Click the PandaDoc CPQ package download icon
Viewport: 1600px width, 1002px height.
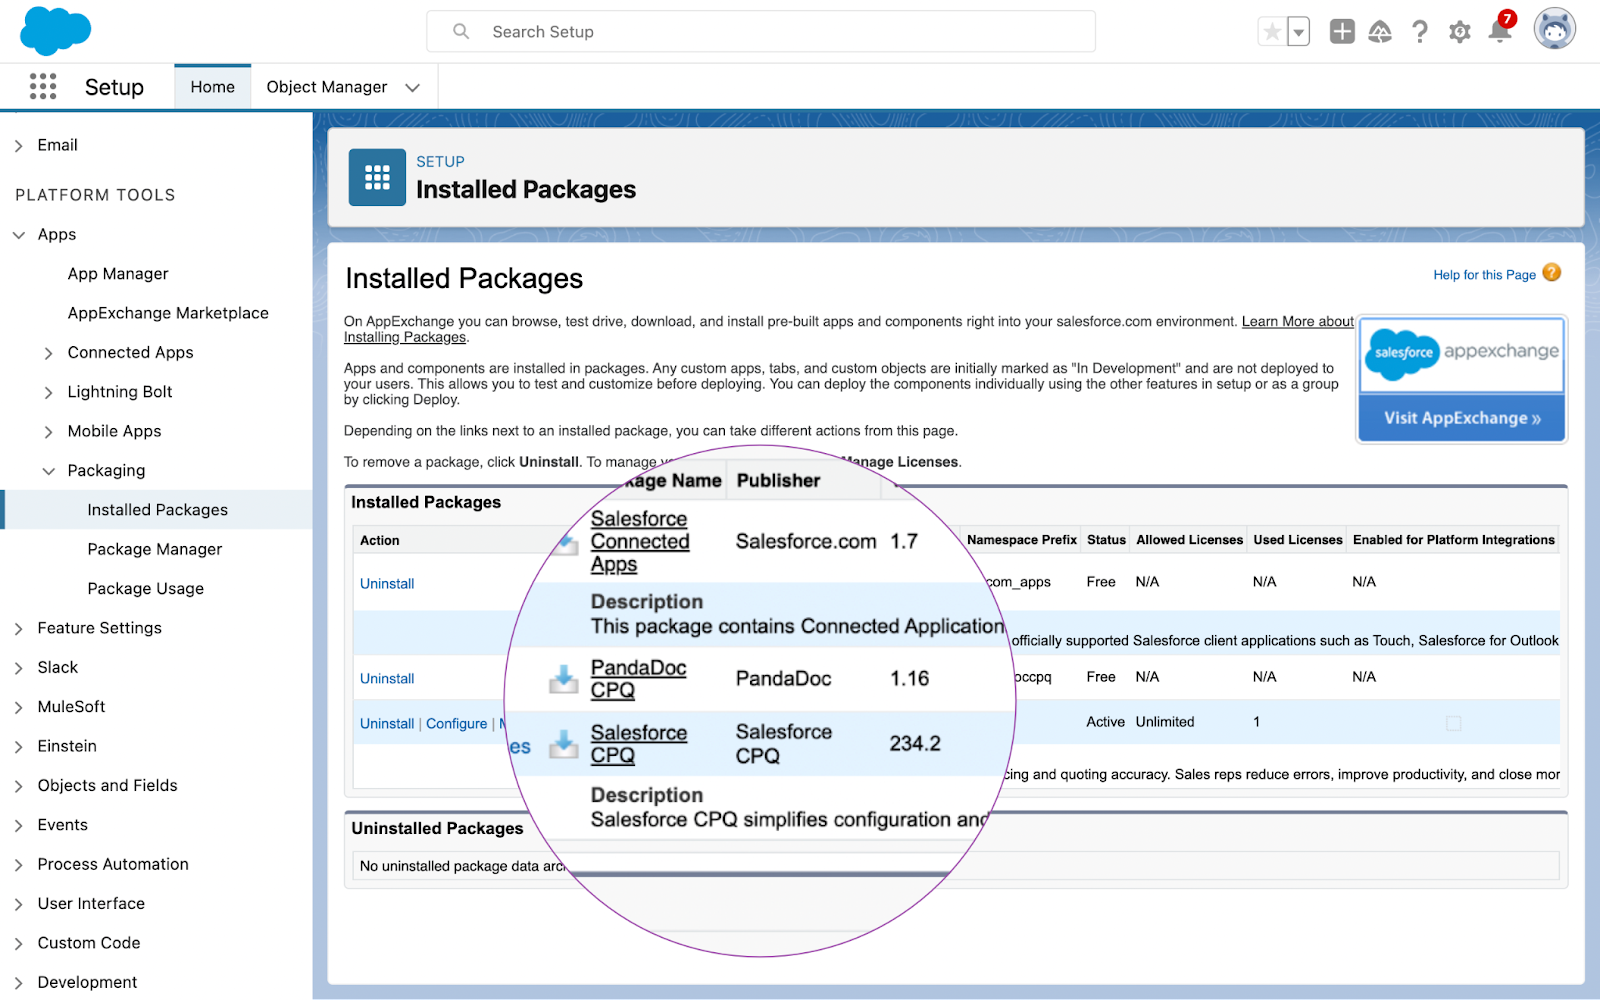564,679
